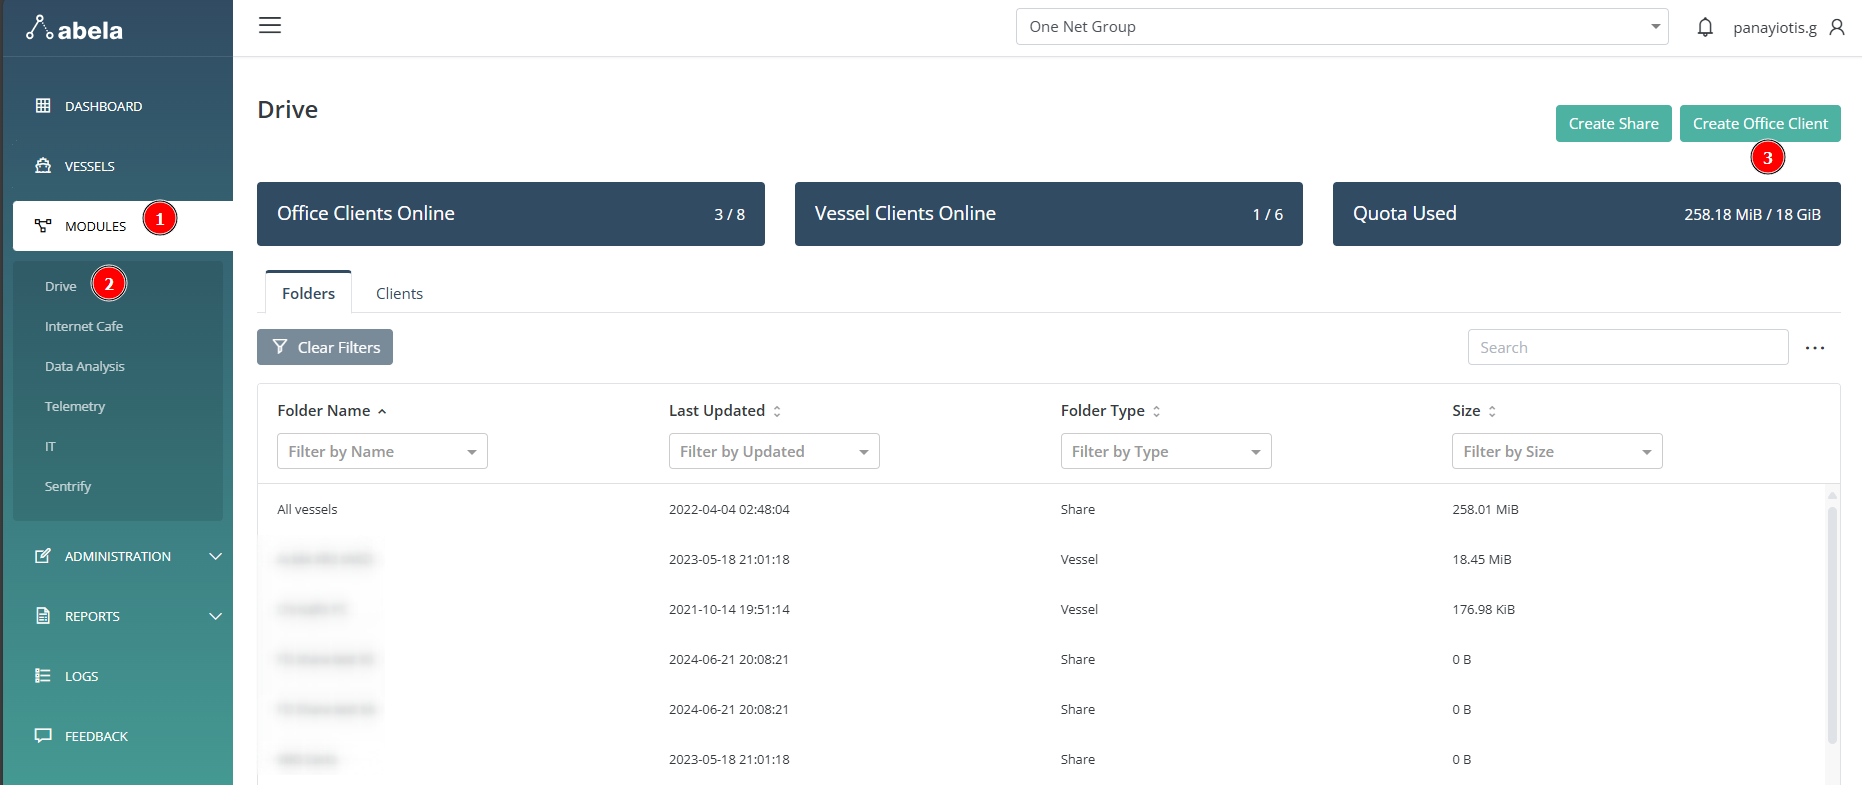Go to Dashboard
Viewport: 1862px width, 785px height.
[x=103, y=106]
